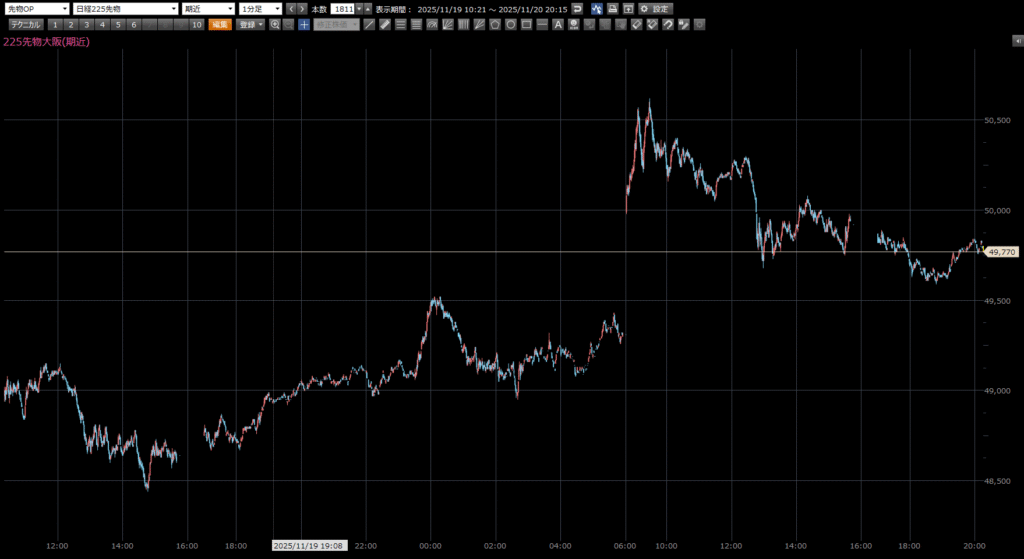Select the pentagon shape drawing tool
This screenshot has height=559, width=1024.
click(495, 24)
